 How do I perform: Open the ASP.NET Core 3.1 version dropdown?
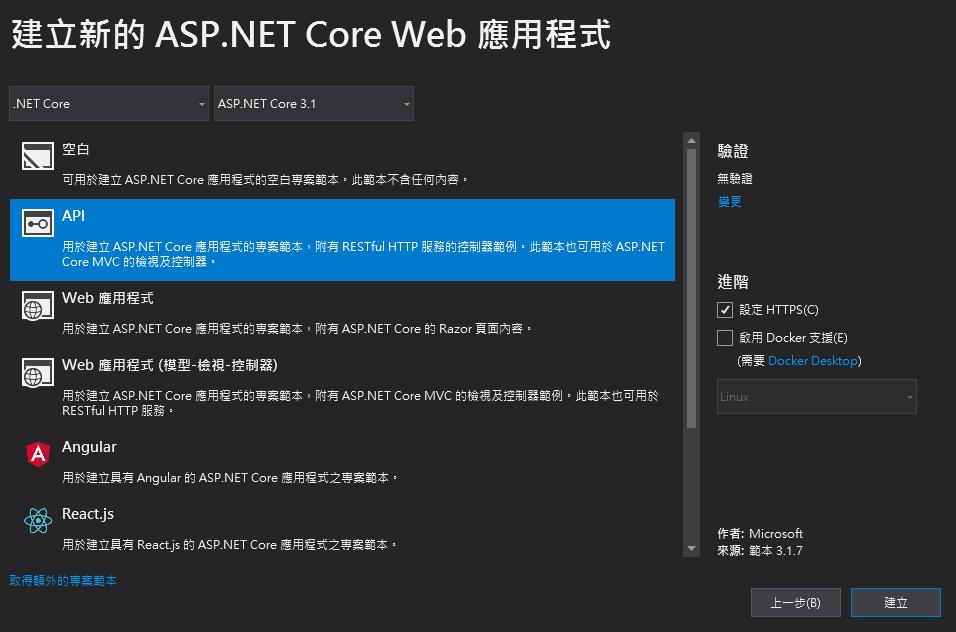coord(313,104)
